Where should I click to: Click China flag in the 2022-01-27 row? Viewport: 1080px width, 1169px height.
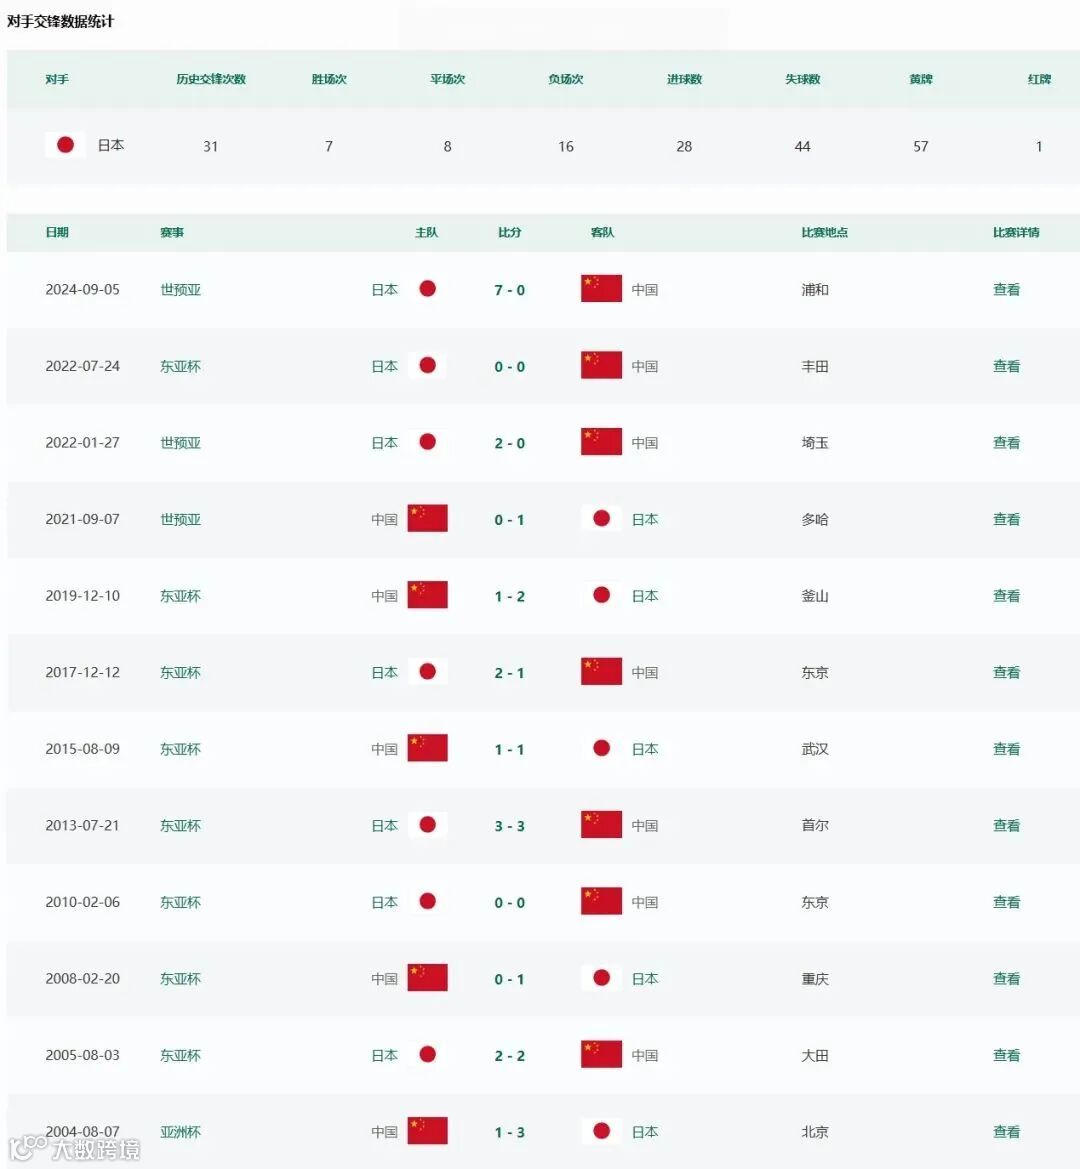click(601, 442)
